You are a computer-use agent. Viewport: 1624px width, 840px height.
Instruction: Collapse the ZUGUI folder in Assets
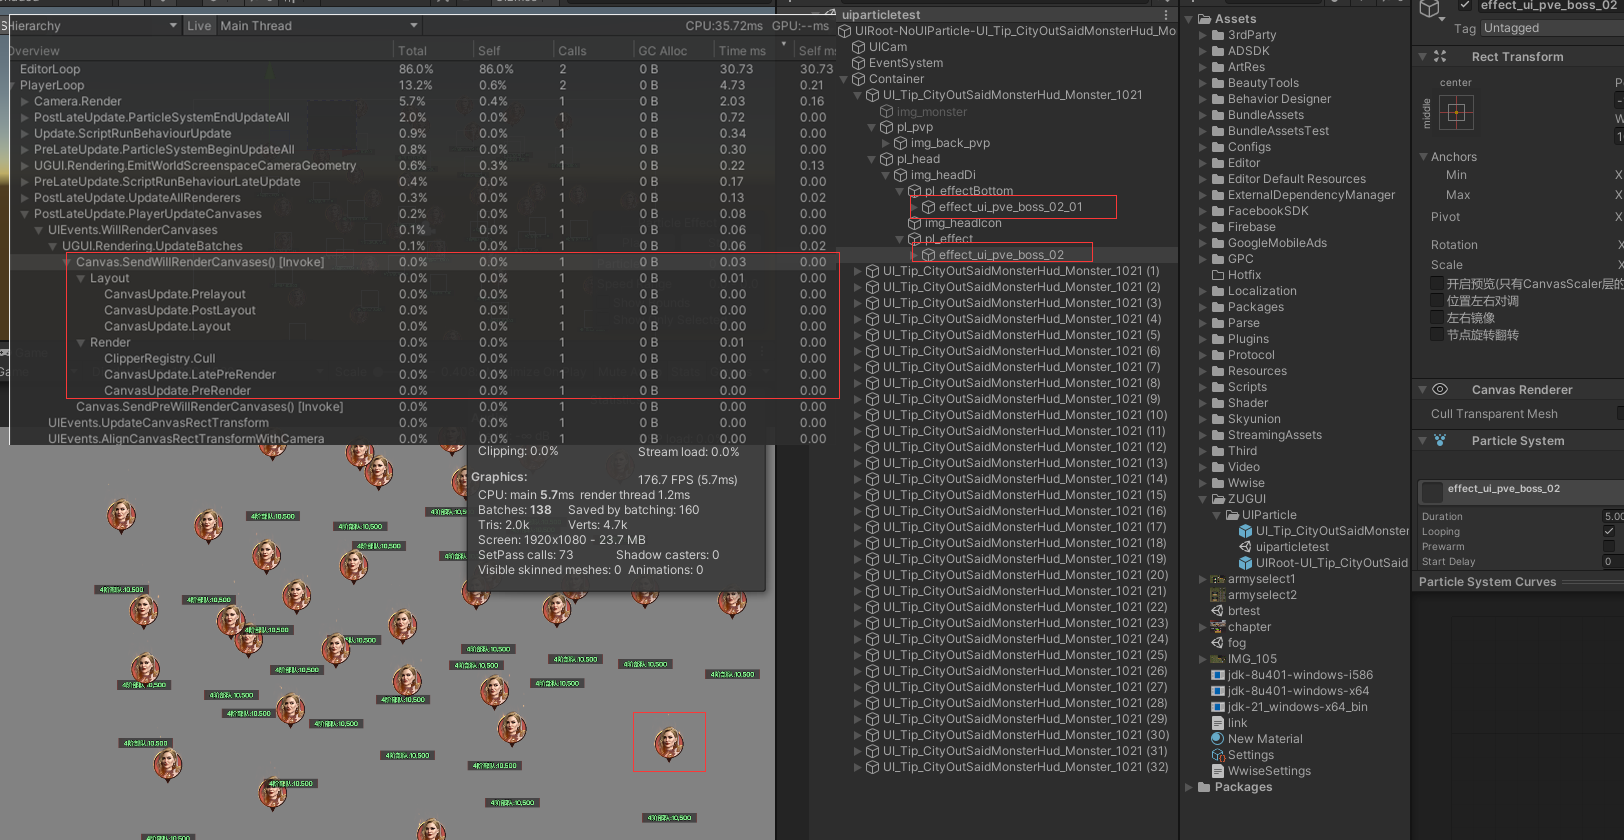(1203, 499)
